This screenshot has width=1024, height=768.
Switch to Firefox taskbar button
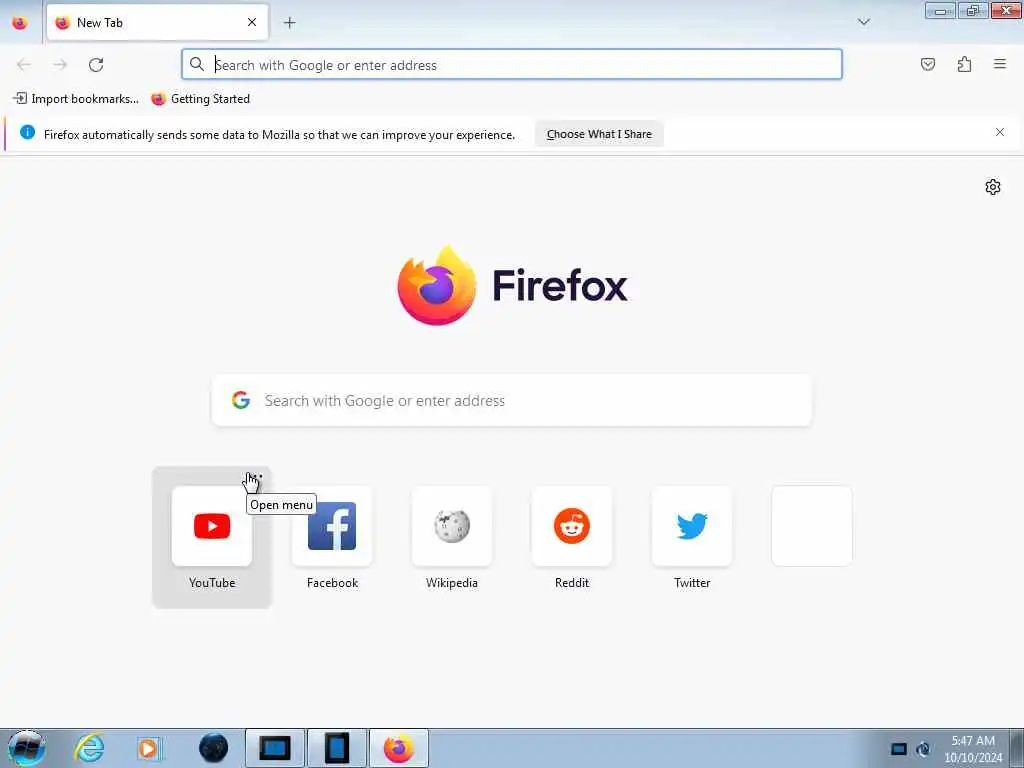click(x=399, y=748)
